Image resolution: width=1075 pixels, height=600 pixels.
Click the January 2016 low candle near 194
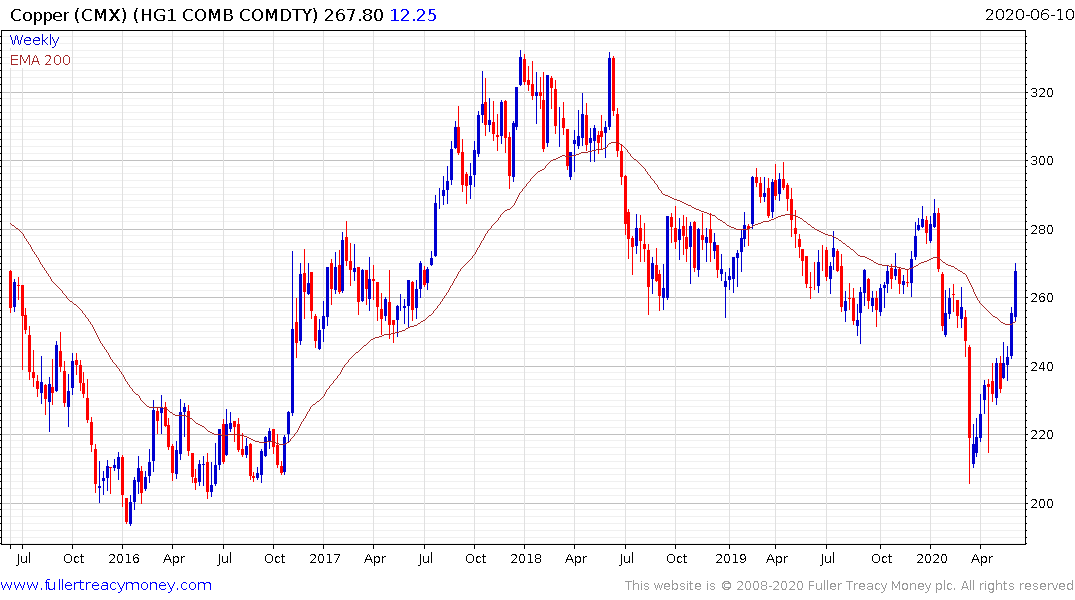(130, 512)
